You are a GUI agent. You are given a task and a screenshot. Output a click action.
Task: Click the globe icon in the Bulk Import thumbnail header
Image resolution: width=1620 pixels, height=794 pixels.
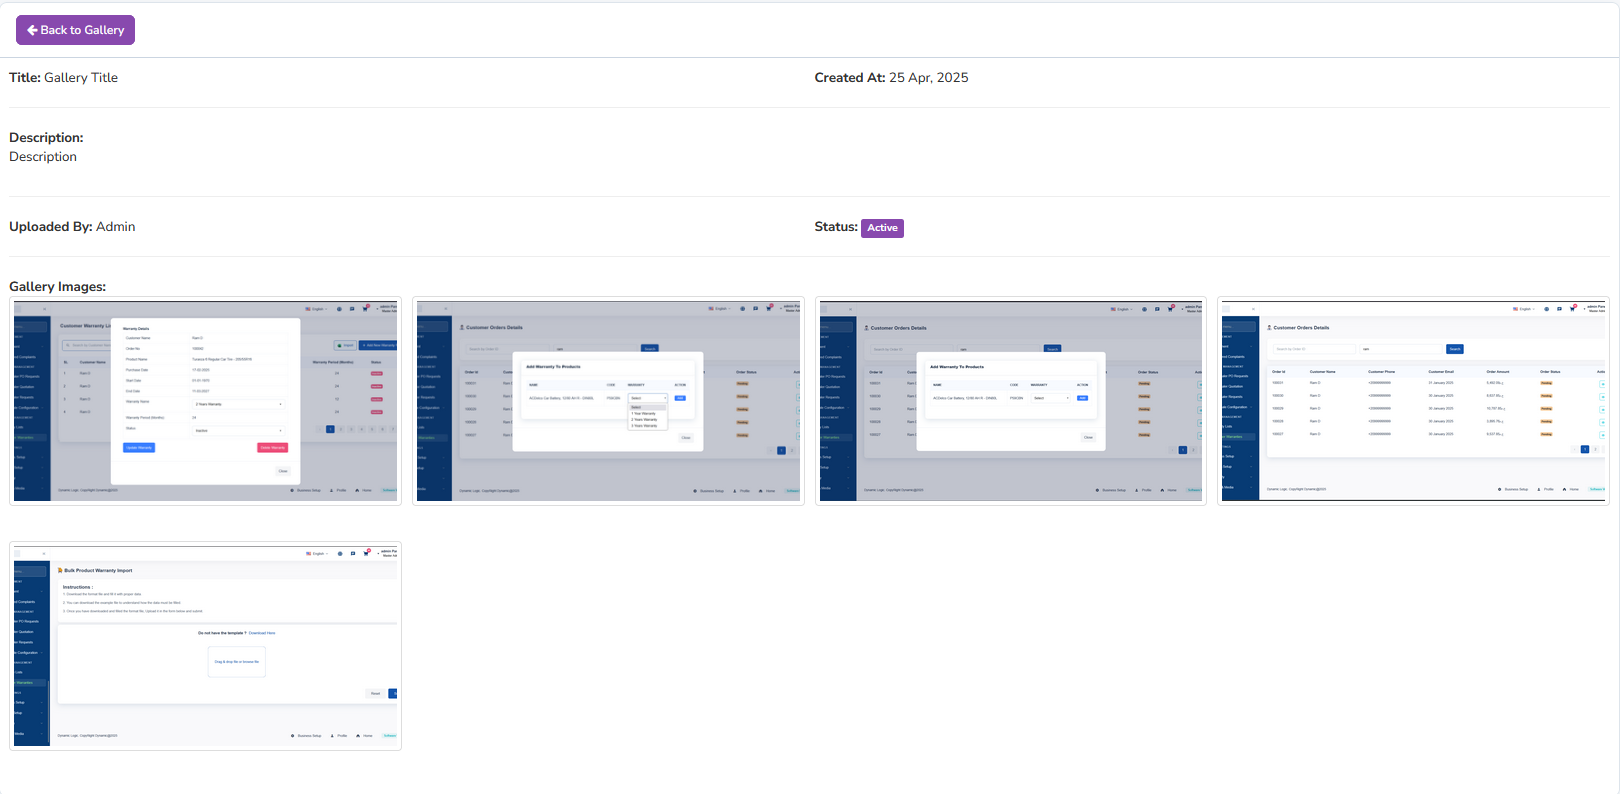(x=340, y=553)
